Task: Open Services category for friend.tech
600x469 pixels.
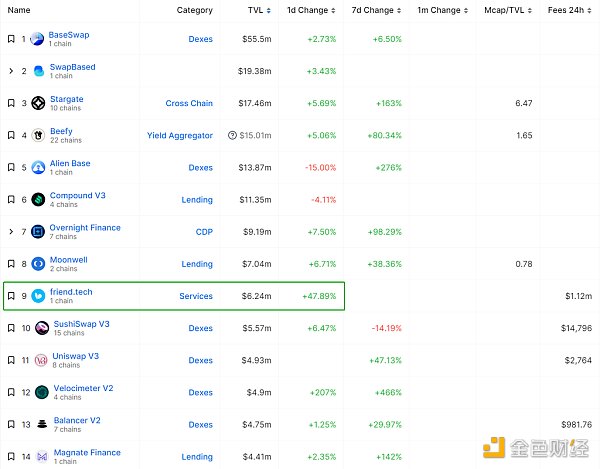Action: 196,296
